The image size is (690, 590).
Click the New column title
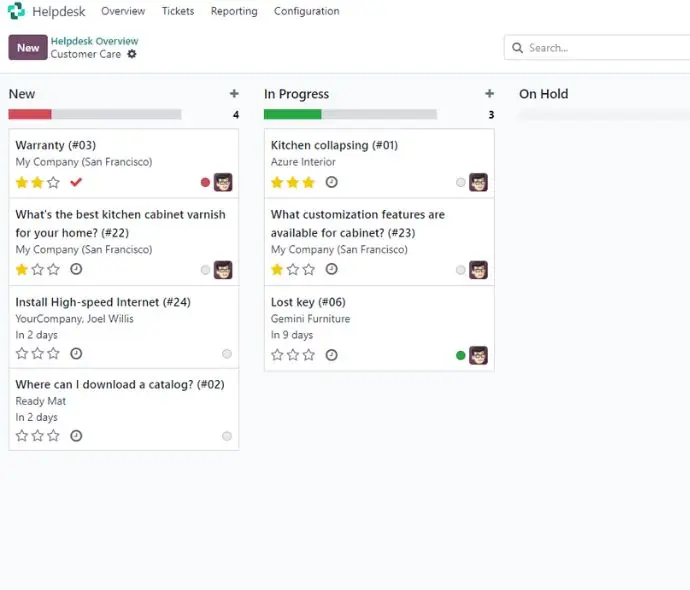22,94
